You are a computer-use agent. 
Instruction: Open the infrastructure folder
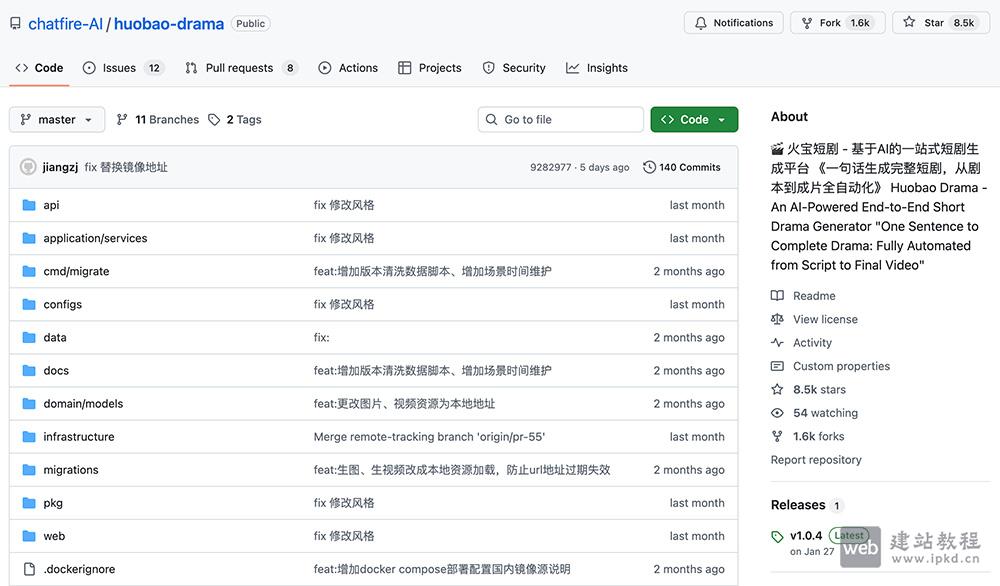coord(79,436)
